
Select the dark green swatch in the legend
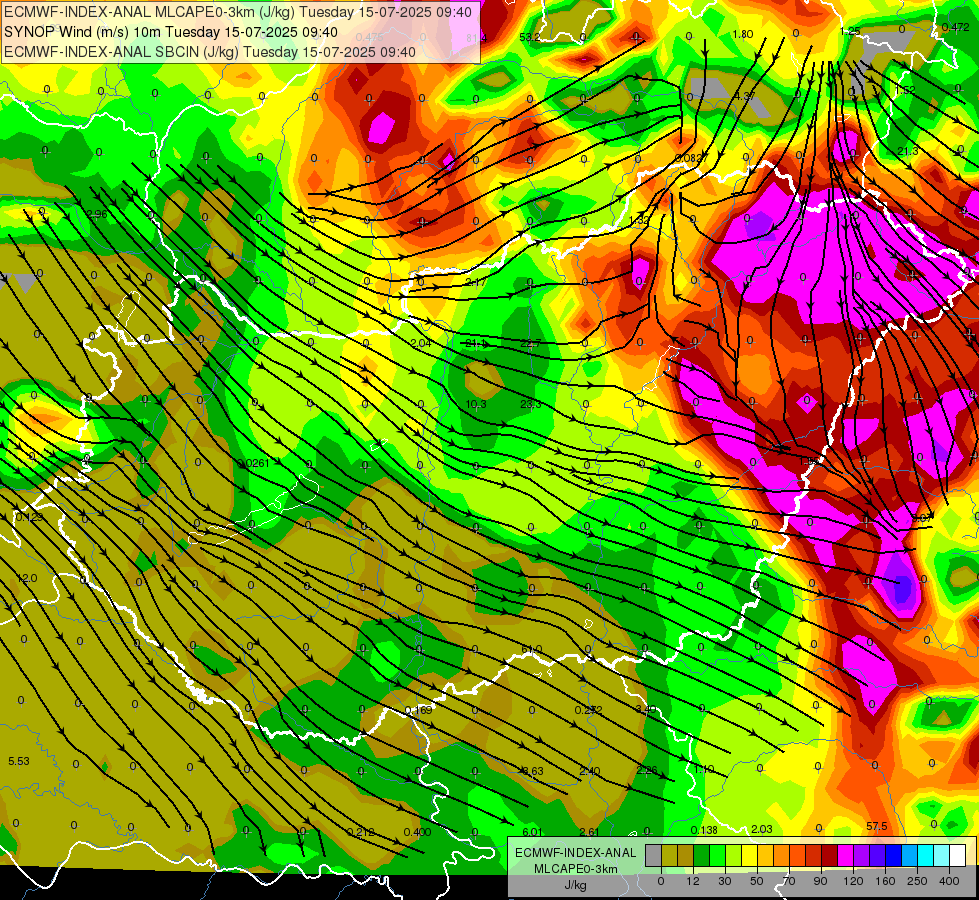702,855
